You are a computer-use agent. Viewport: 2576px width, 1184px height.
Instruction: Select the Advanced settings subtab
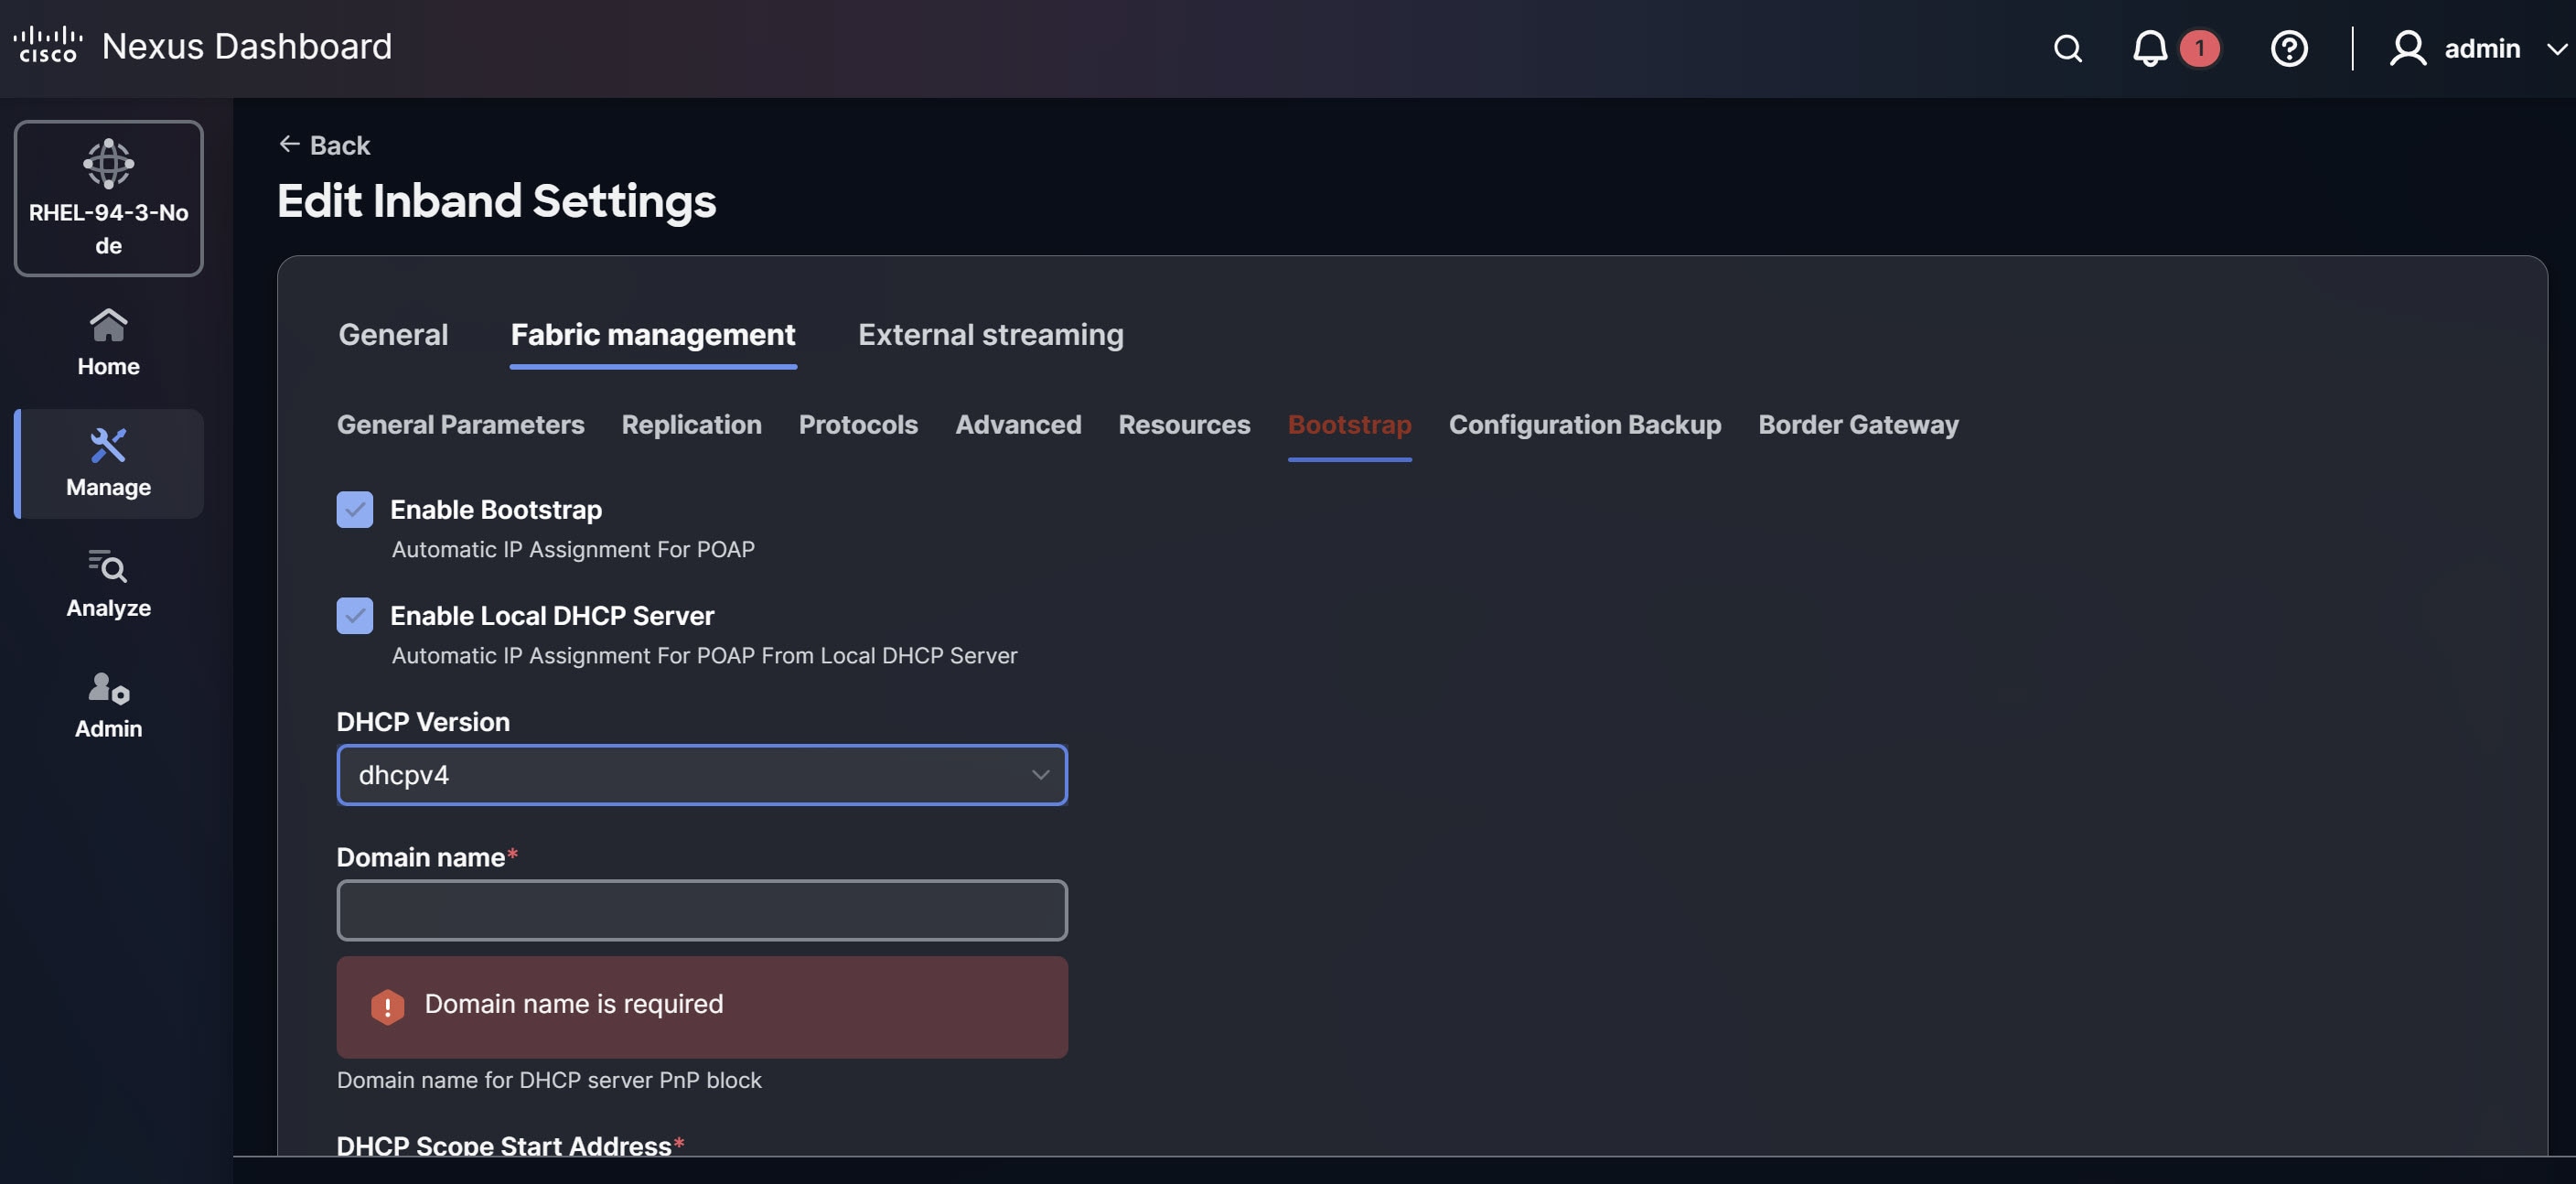click(1018, 425)
